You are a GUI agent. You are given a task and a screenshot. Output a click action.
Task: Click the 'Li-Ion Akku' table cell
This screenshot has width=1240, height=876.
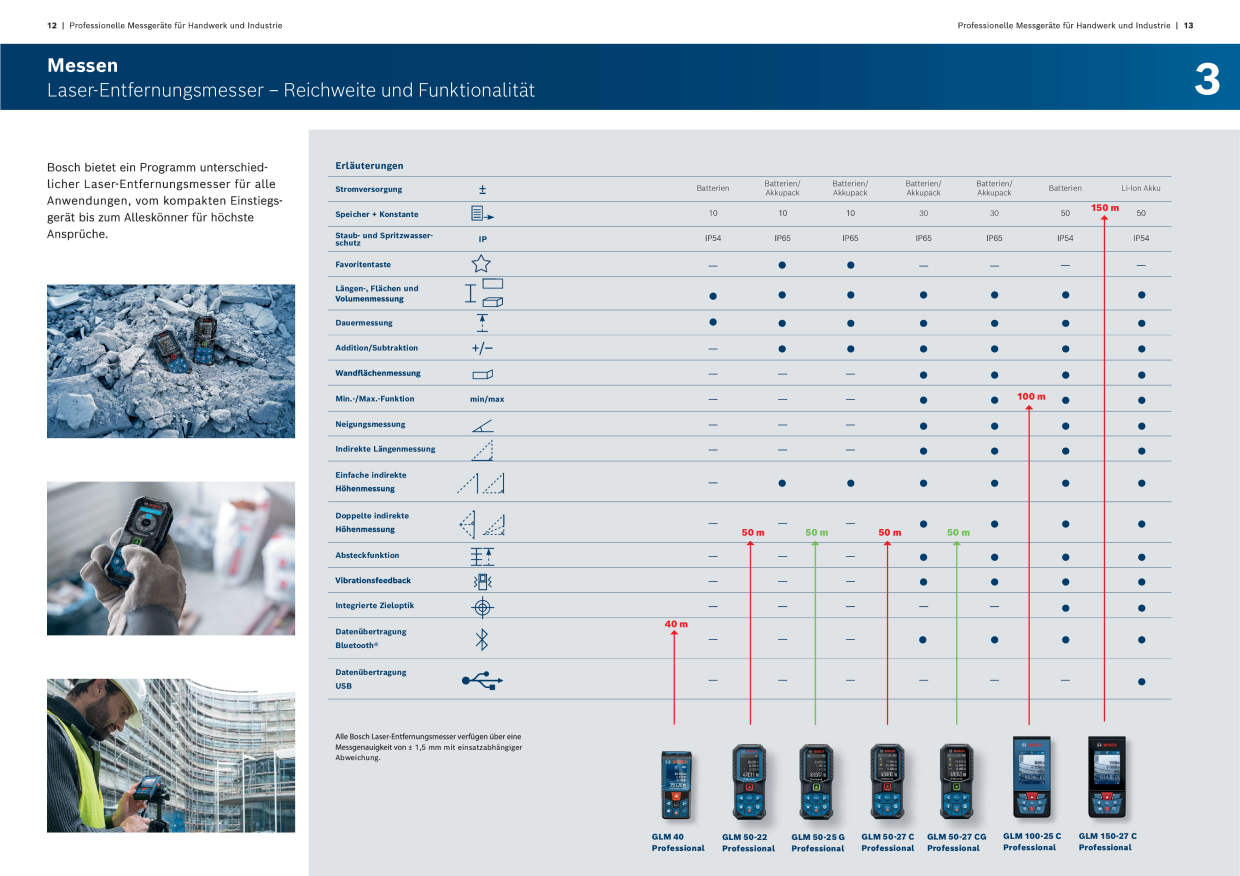(x=1141, y=188)
